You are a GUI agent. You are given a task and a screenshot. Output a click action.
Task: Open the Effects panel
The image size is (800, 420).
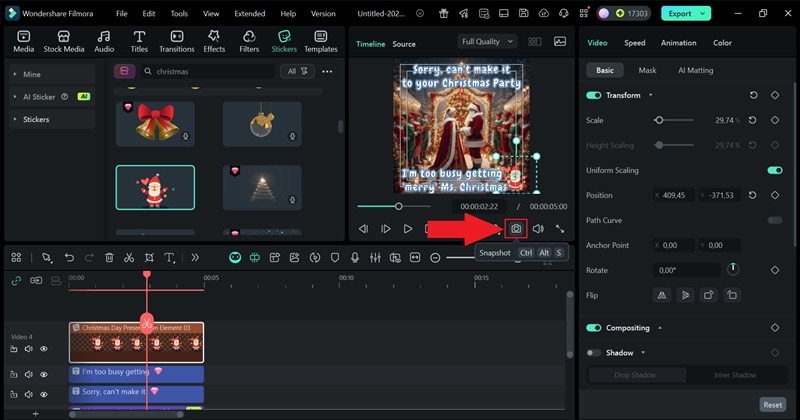pos(214,41)
